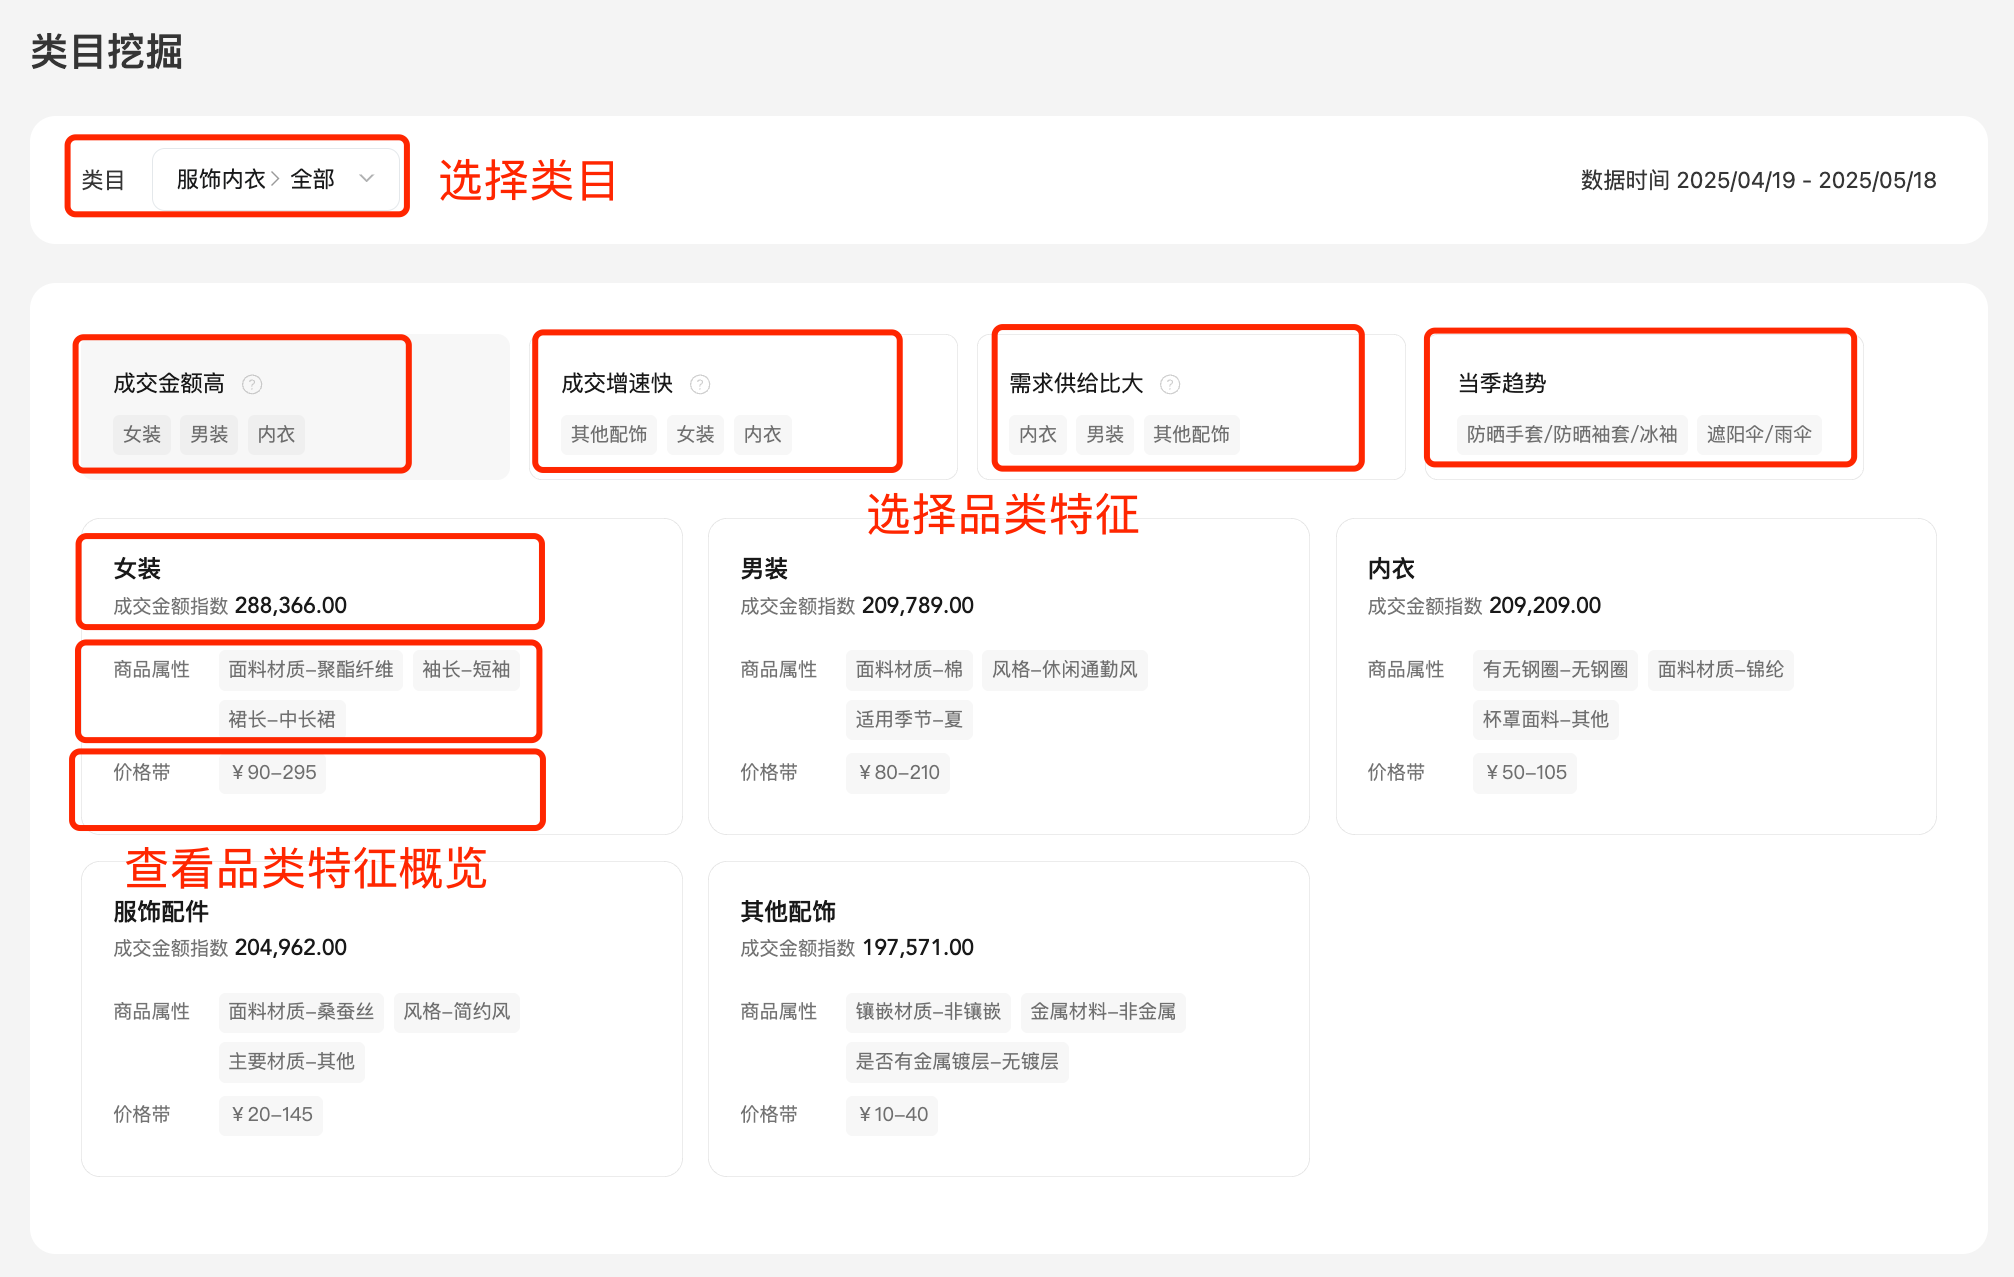Click the 其他配饰 card heading
This screenshot has height=1277, width=2014.
pyautogui.click(x=788, y=911)
